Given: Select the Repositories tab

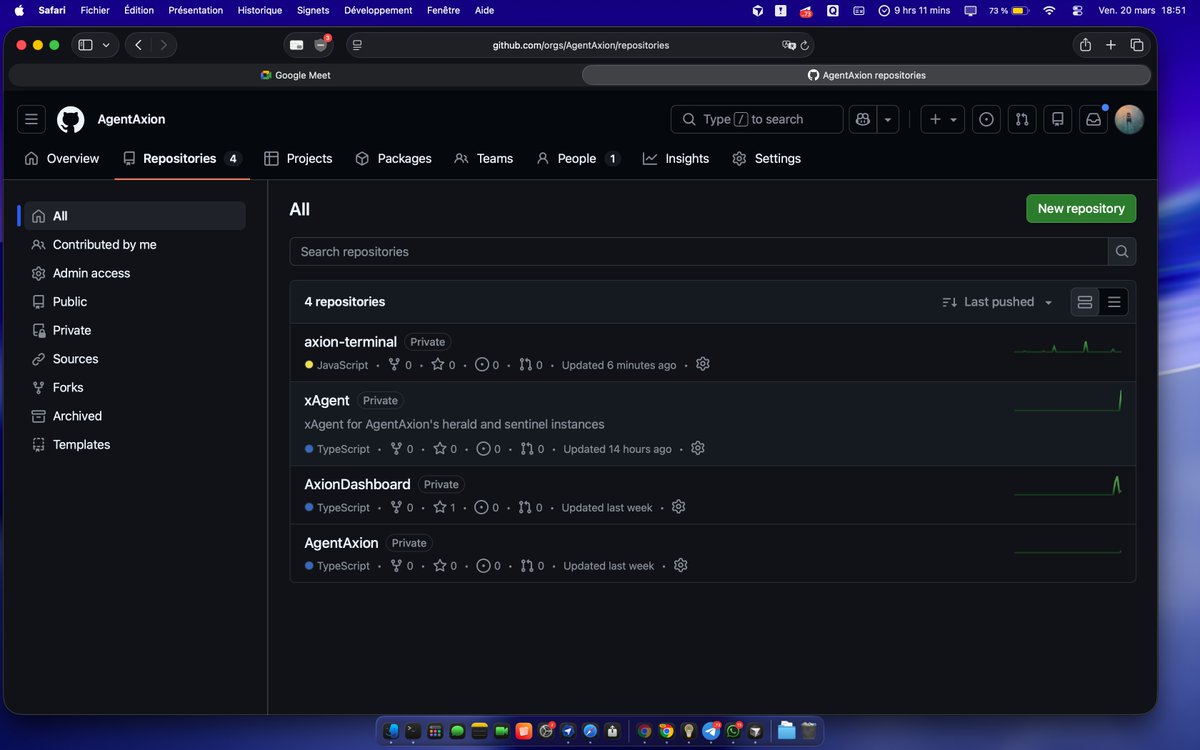Looking at the screenshot, I should tap(182, 158).
